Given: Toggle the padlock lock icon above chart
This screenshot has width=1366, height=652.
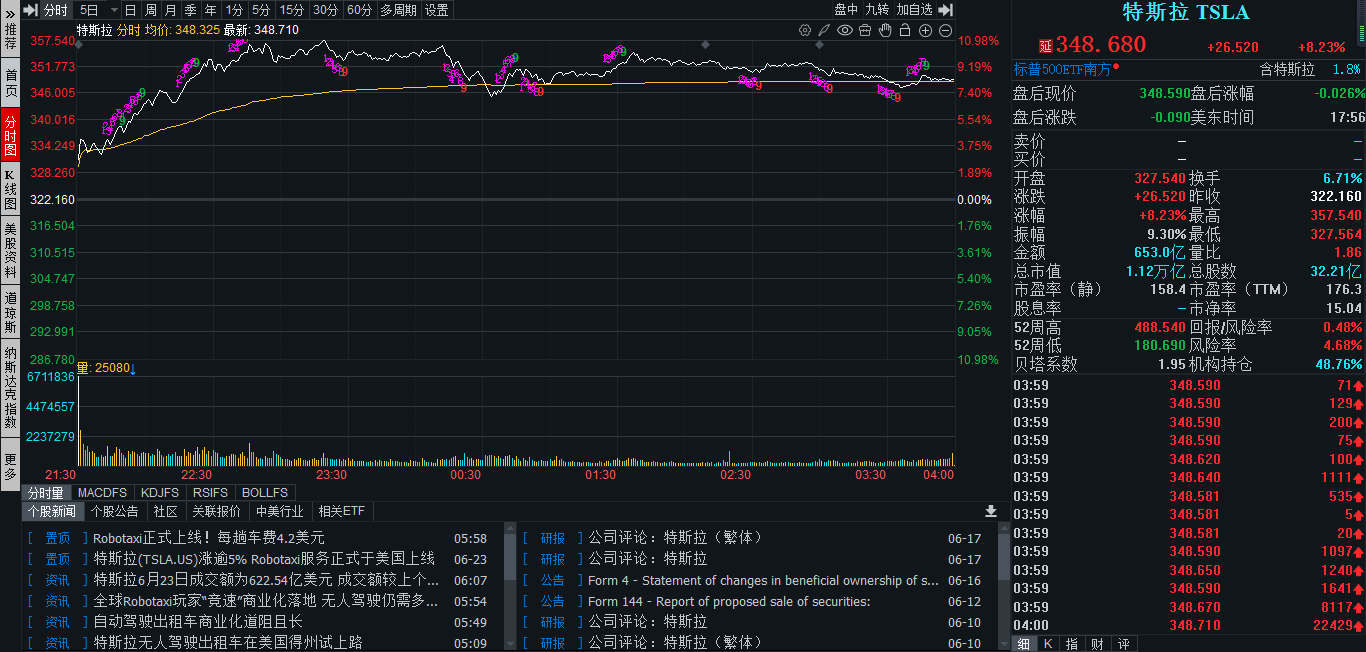Looking at the screenshot, I should (904, 30).
